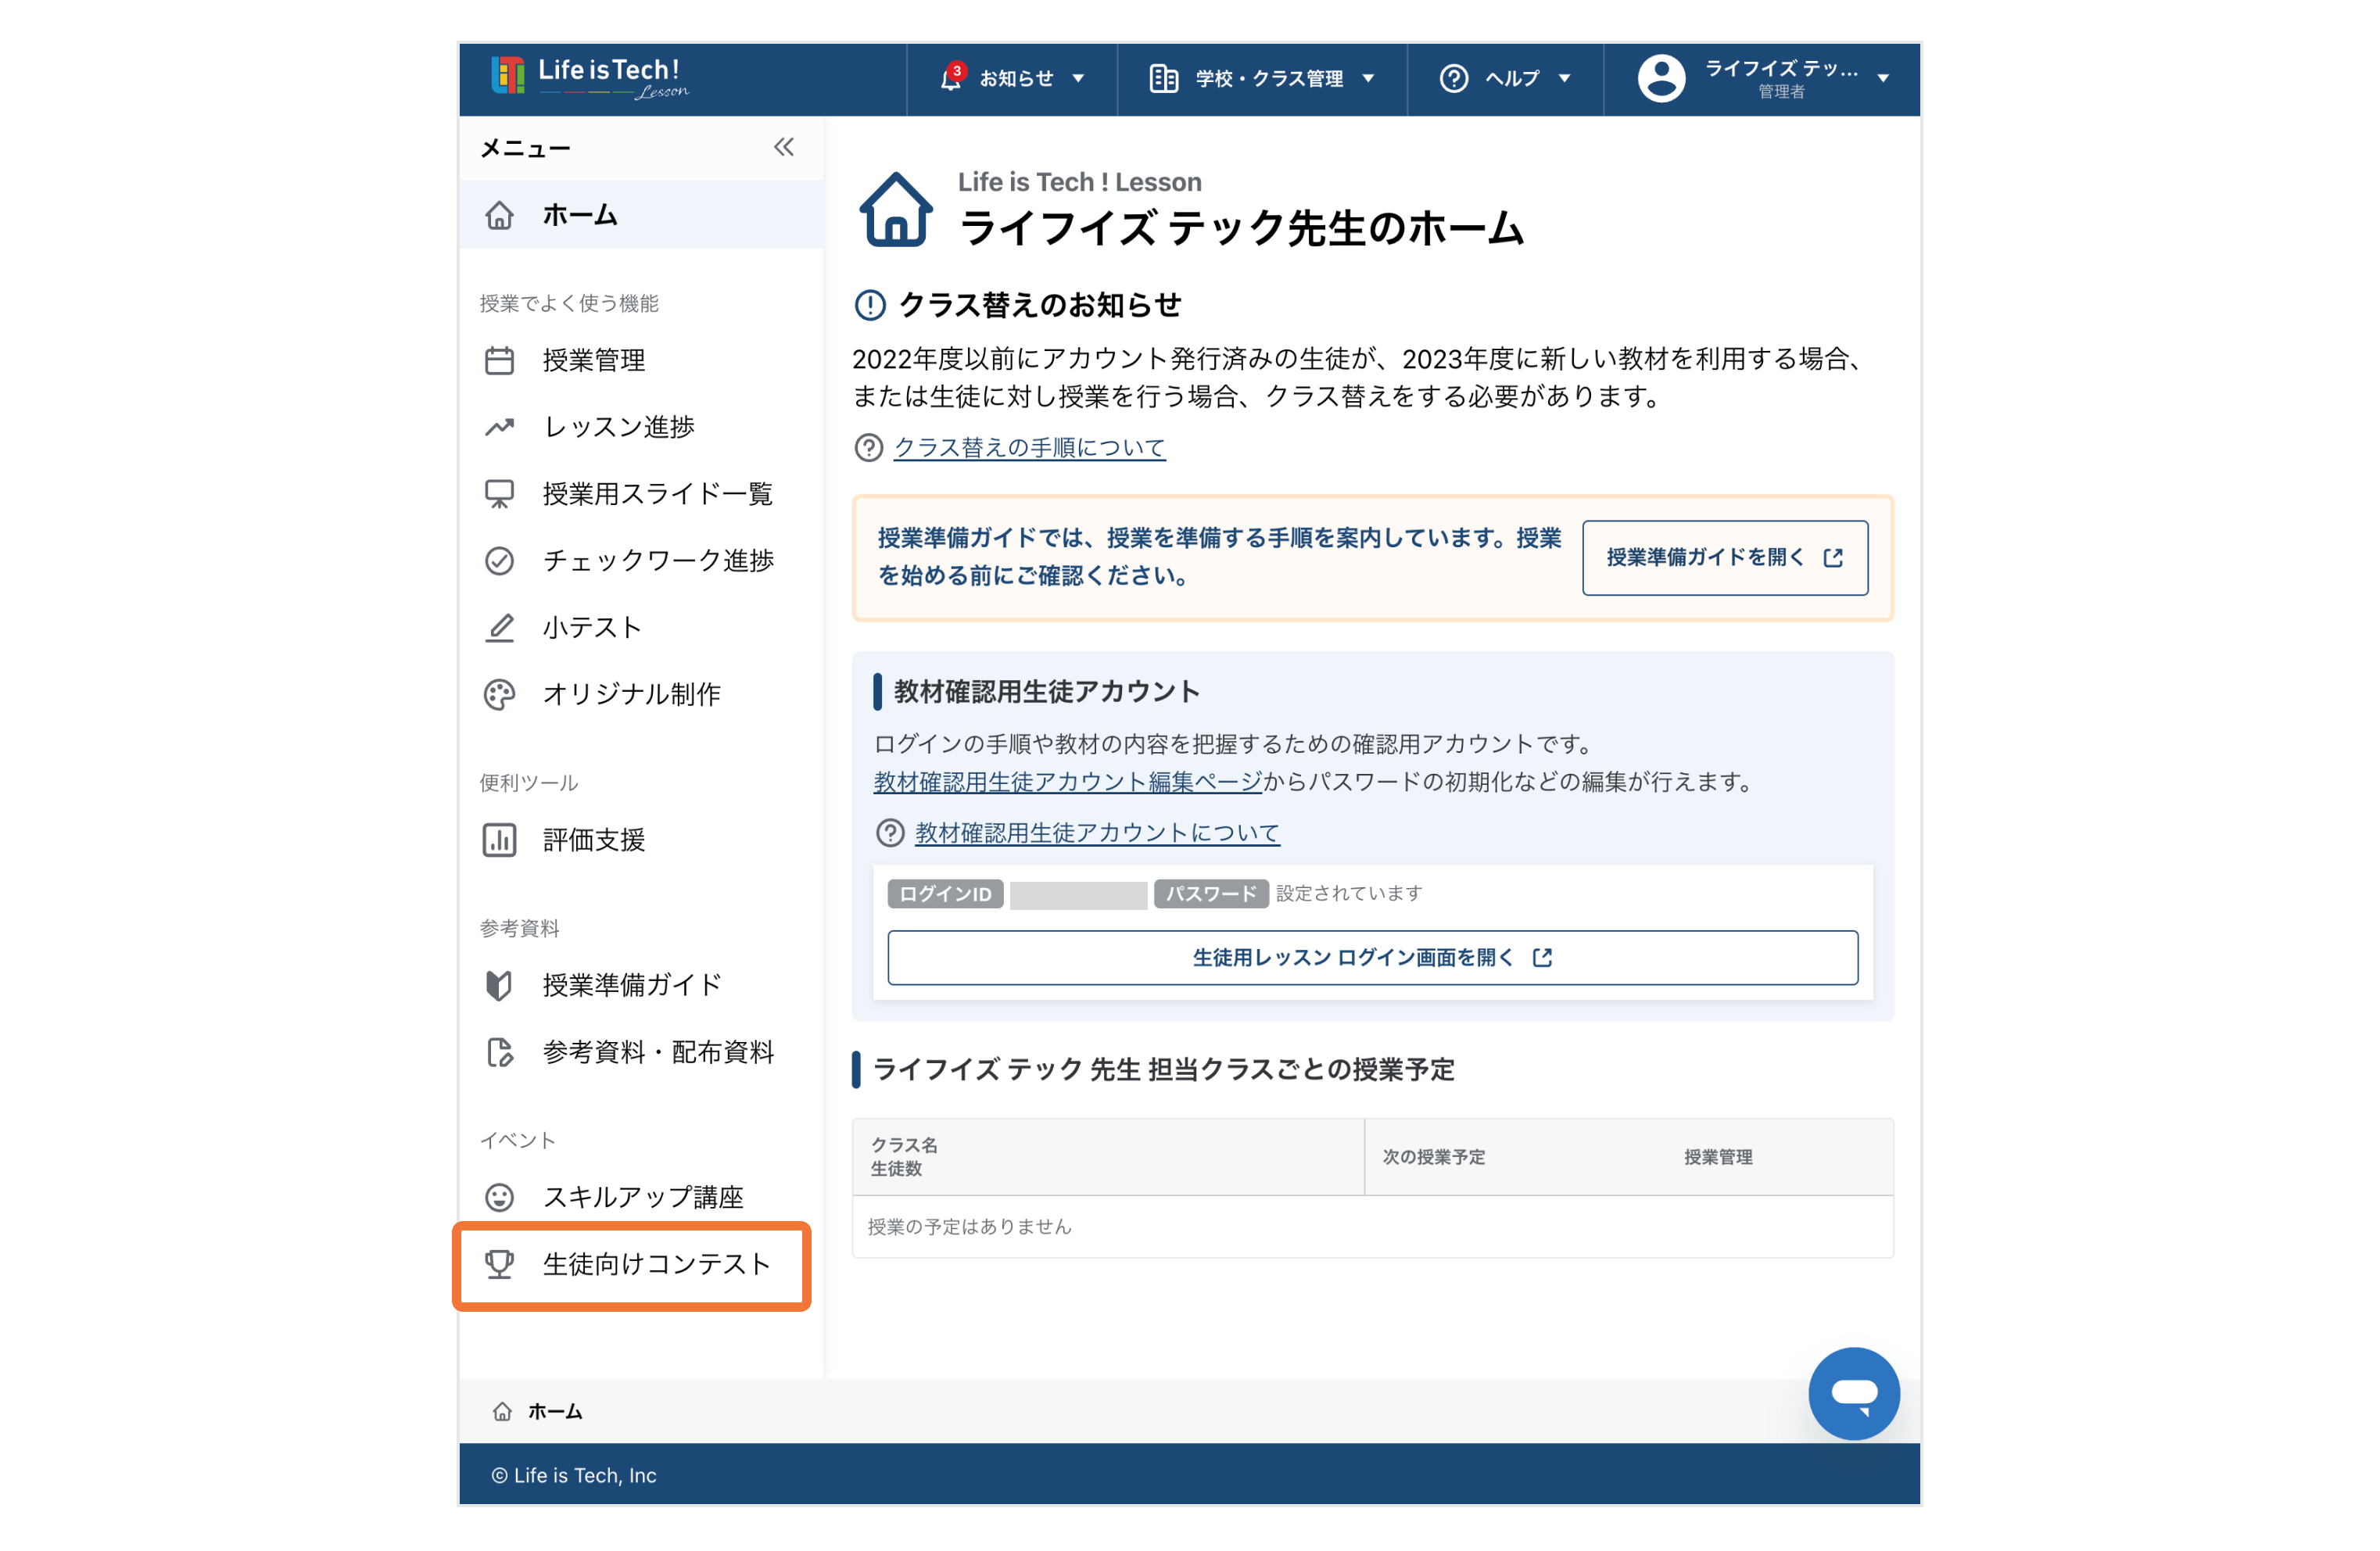Open the ライフイズ テッ… account menu
Viewport: 2380px width, 1551px height.
(x=1763, y=78)
